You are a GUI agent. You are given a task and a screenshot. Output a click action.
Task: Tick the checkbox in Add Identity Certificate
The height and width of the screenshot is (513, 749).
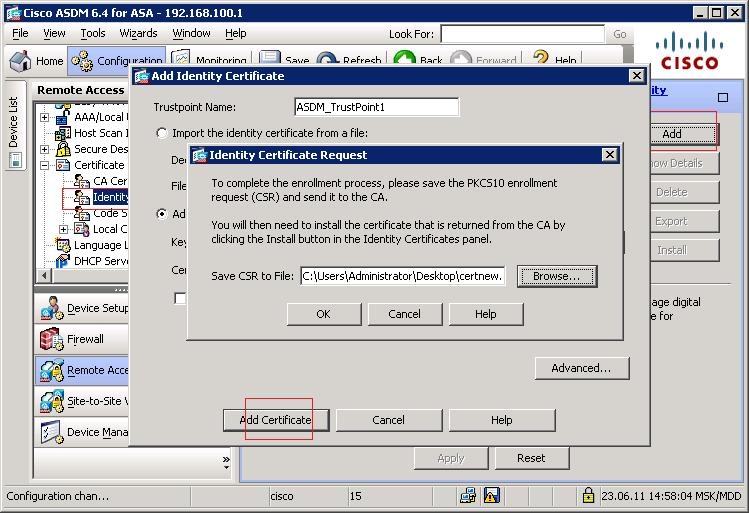180,298
